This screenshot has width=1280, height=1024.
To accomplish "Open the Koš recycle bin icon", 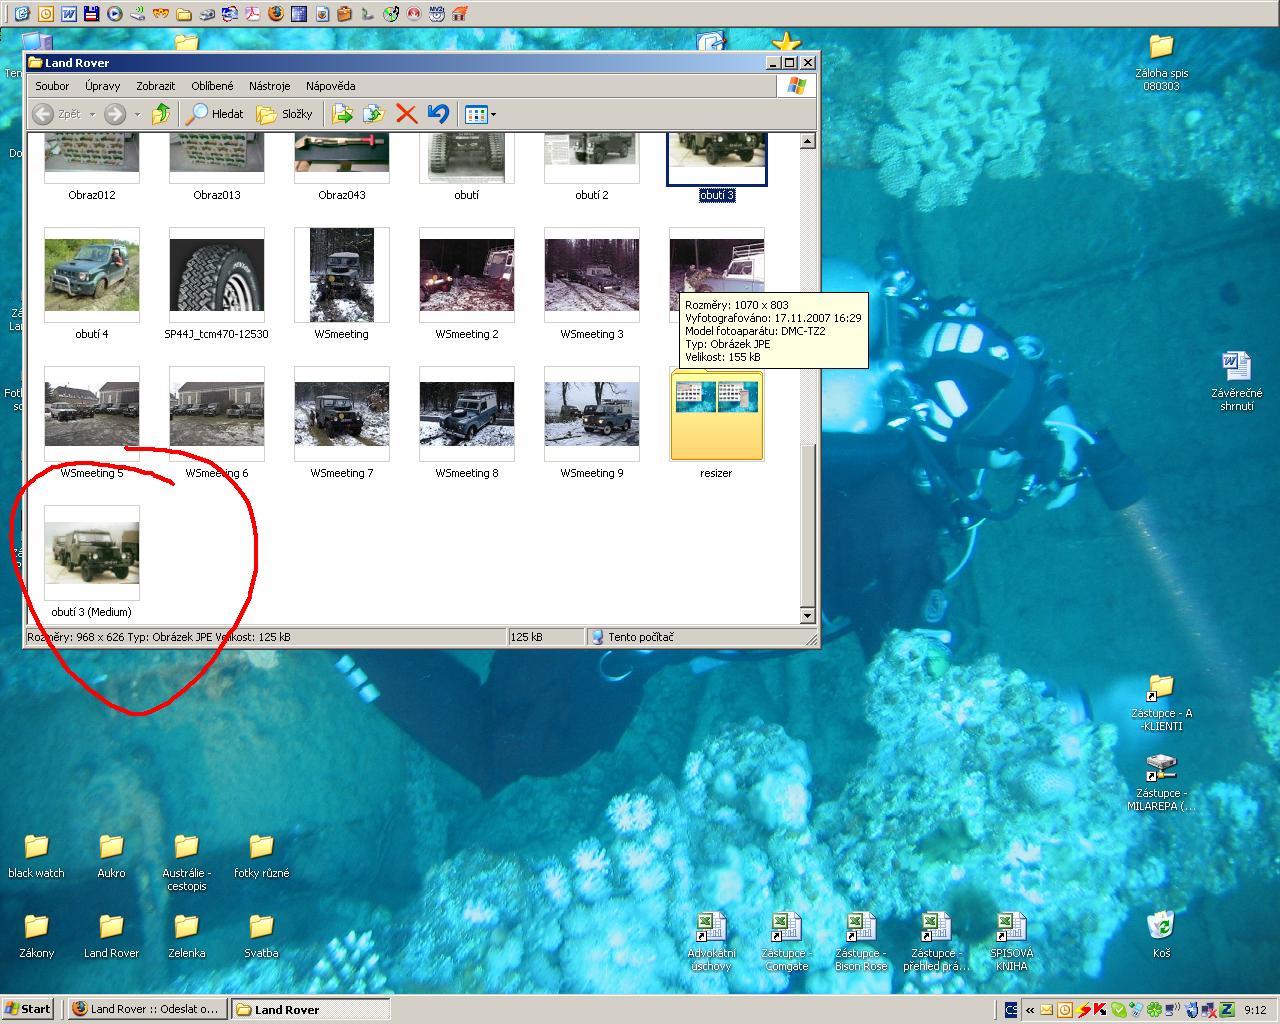I will pos(1161,928).
